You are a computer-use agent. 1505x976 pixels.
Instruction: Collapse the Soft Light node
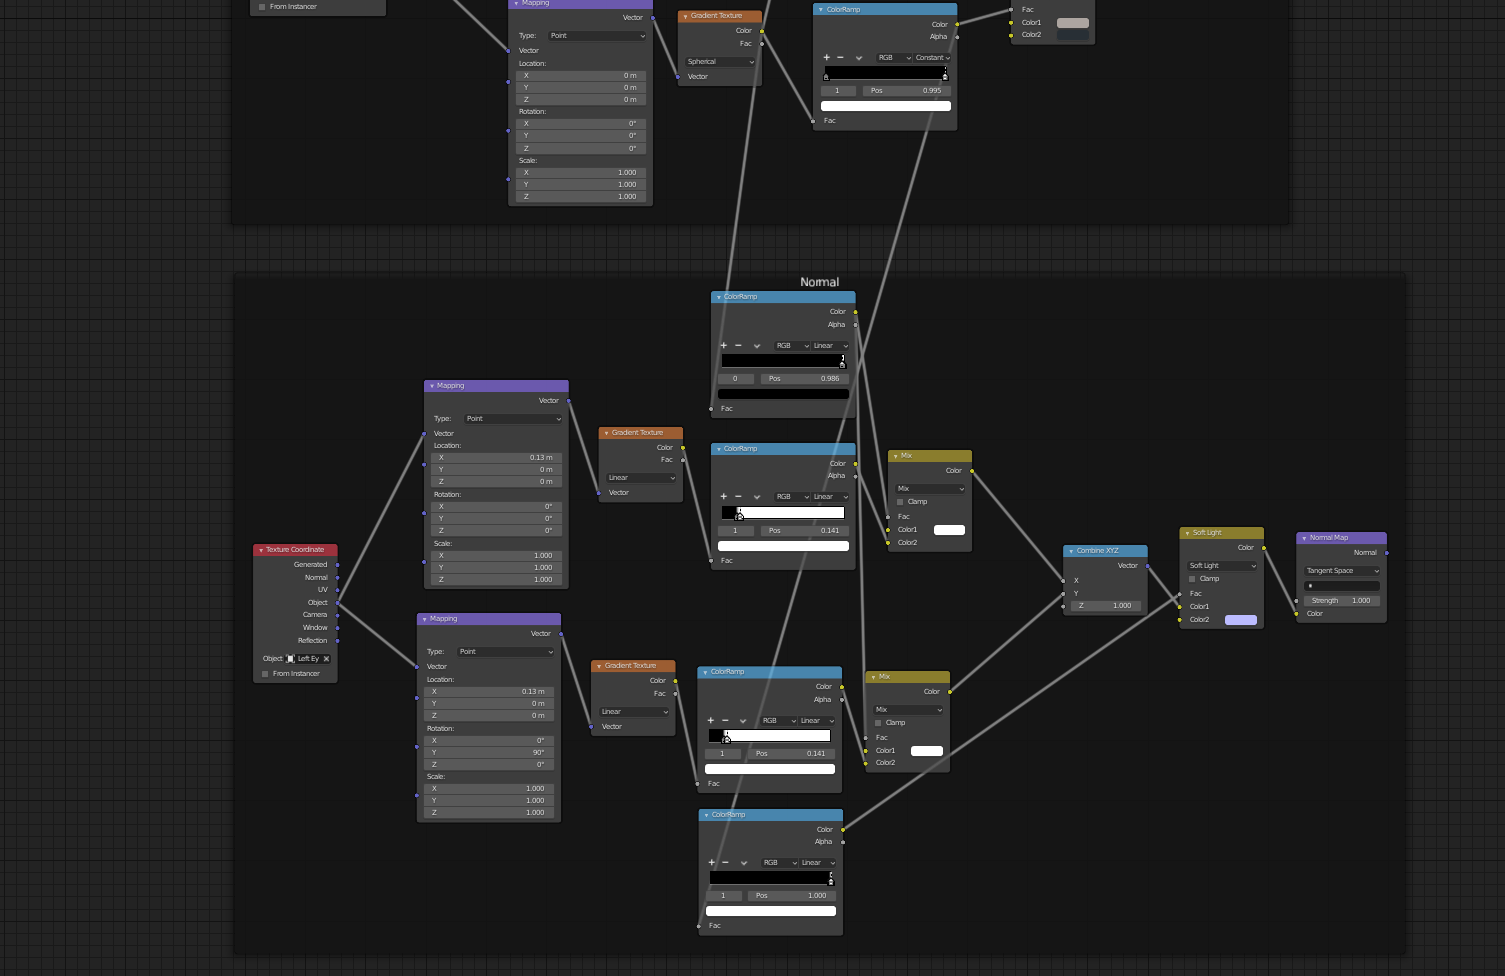(x=1186, y=533)
